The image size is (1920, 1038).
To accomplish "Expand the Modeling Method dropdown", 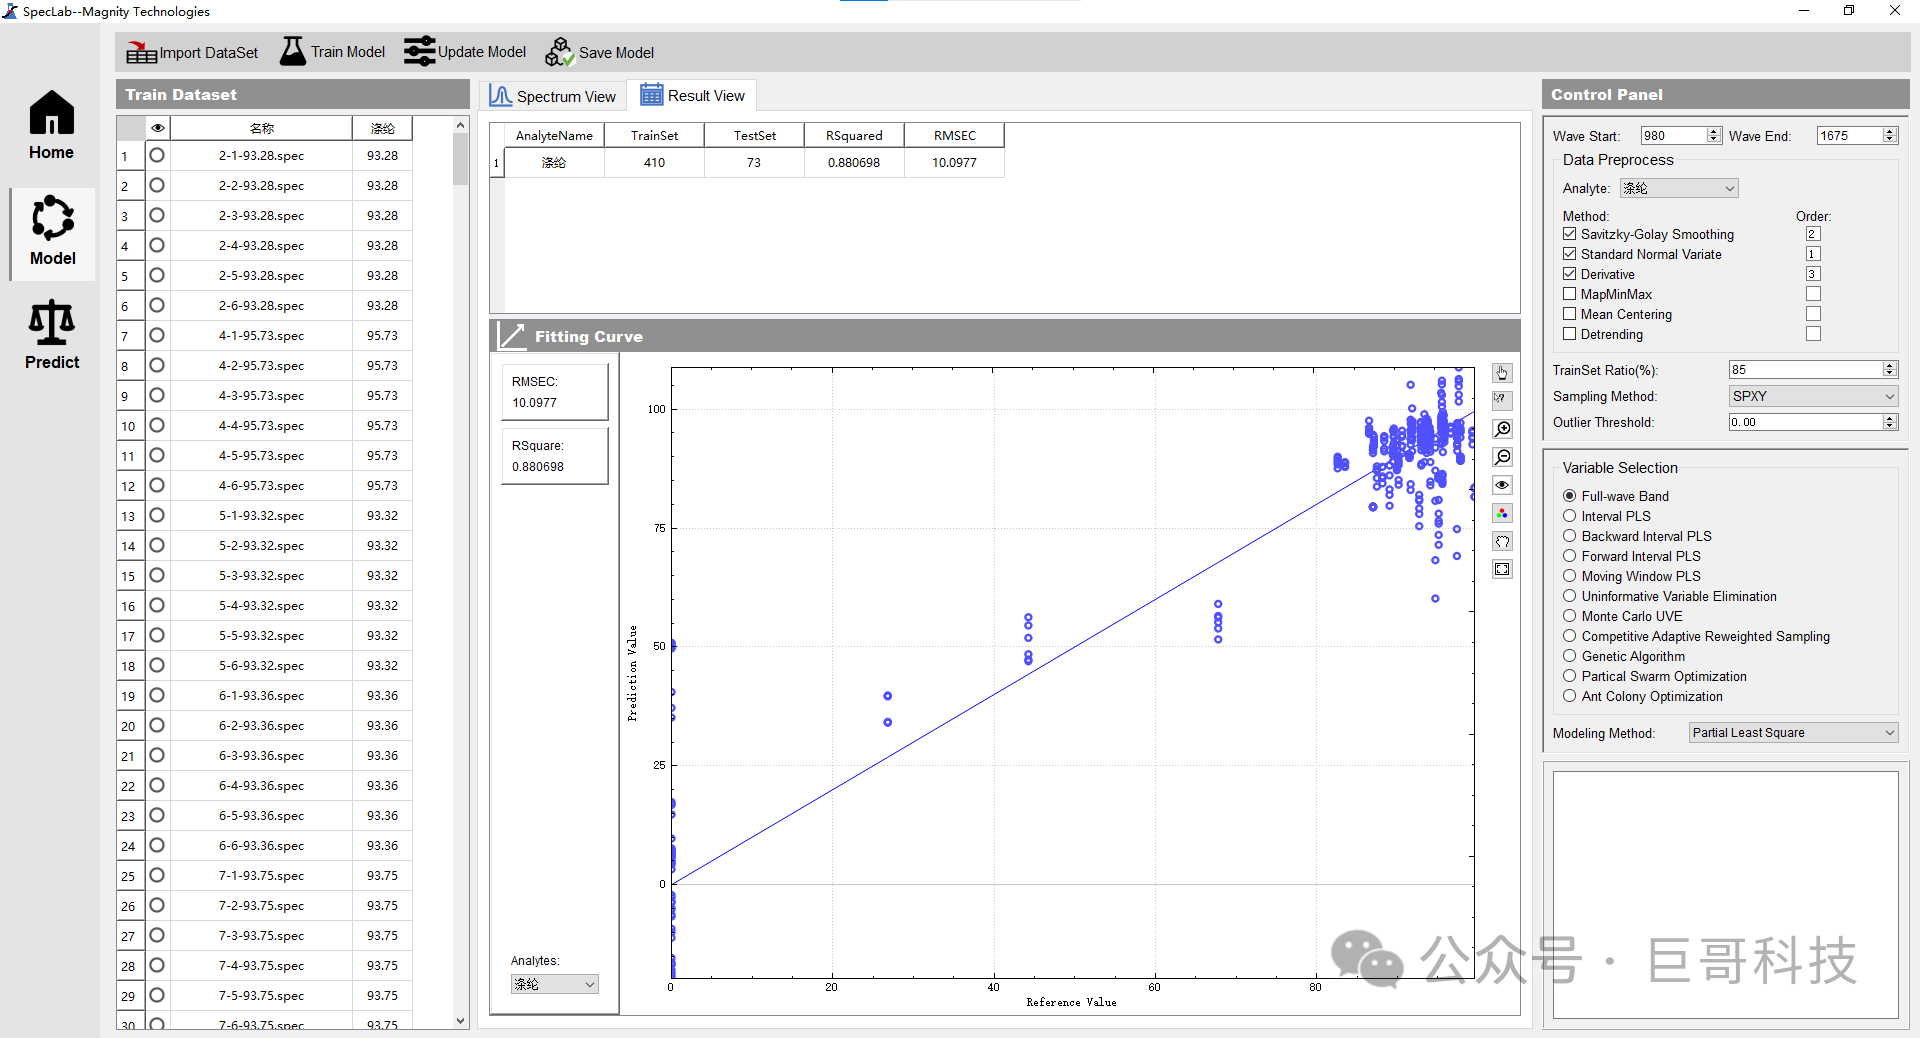I will 1792,733.
